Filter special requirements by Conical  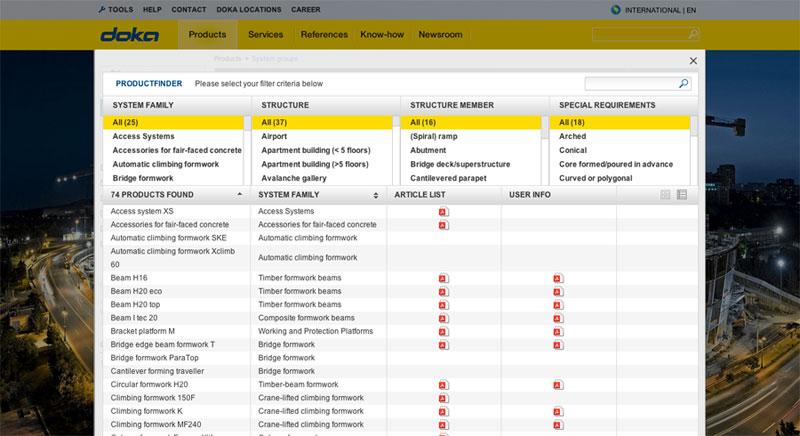click(x=573, y=150)
